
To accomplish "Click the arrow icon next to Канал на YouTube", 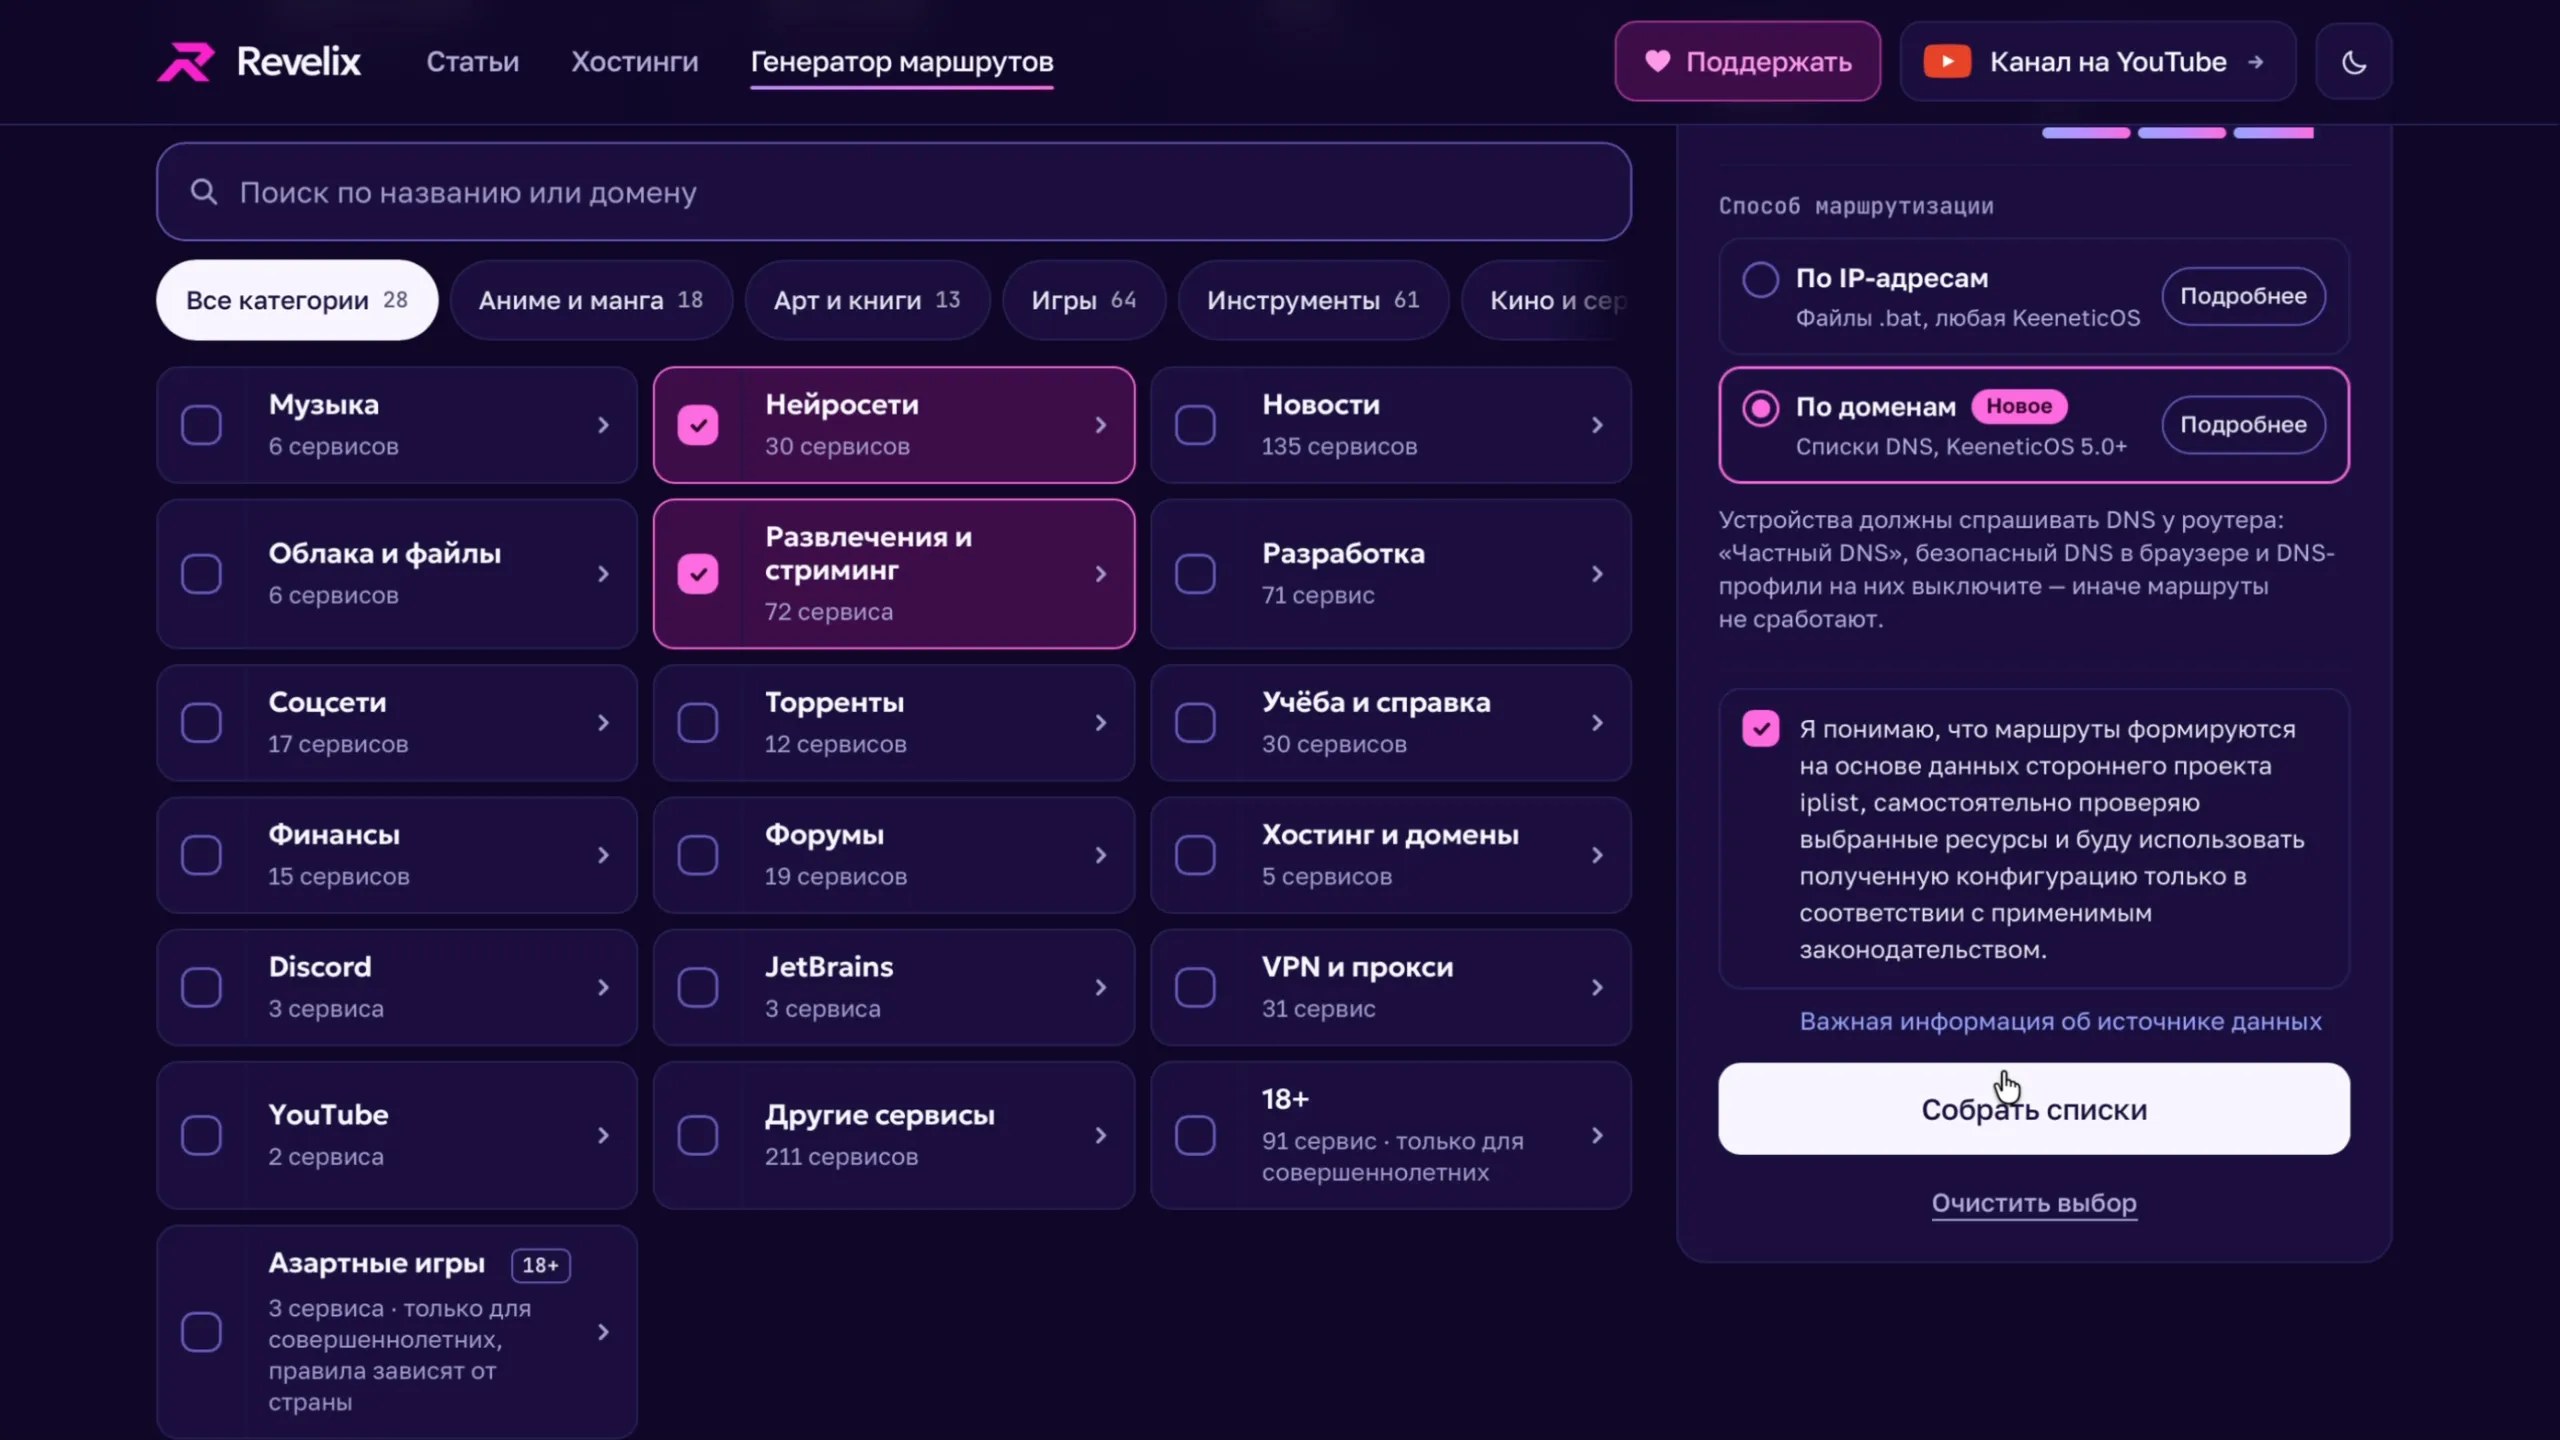I will pyautogui.click(x=2255, y=62).
